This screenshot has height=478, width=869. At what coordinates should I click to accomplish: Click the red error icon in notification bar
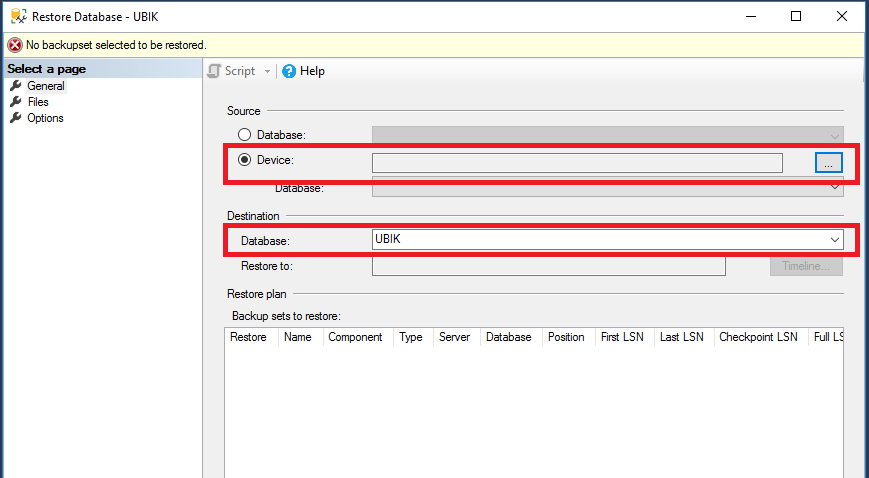(x=14, y=45)
